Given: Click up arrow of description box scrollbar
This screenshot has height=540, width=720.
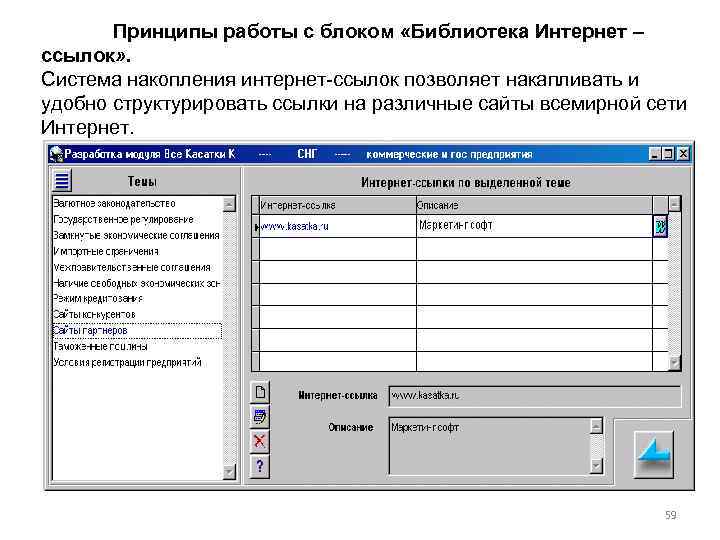Looking at the screenshot, I should pyautogui.click(x=596, y=426).
